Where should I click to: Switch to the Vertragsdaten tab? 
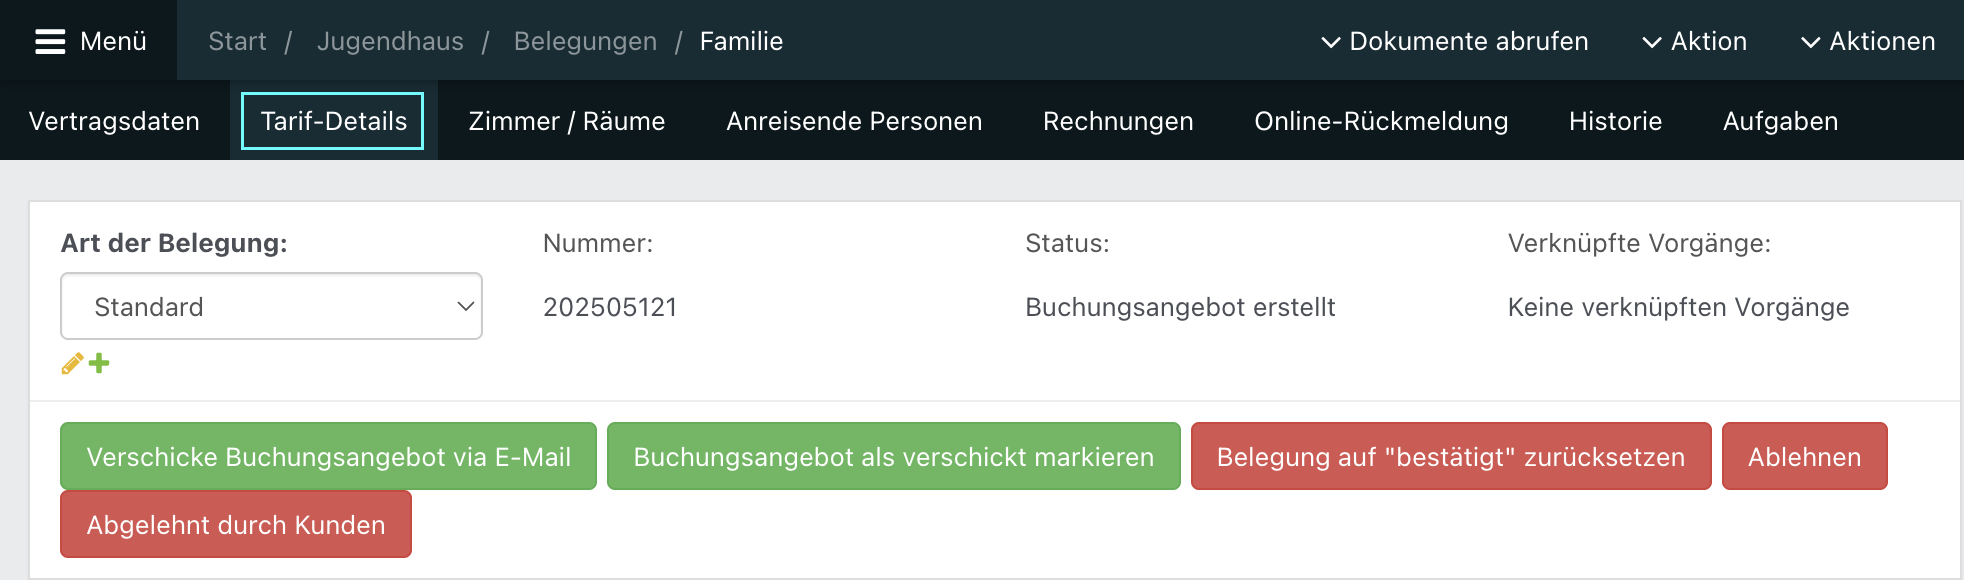click(x=114, y=121)
